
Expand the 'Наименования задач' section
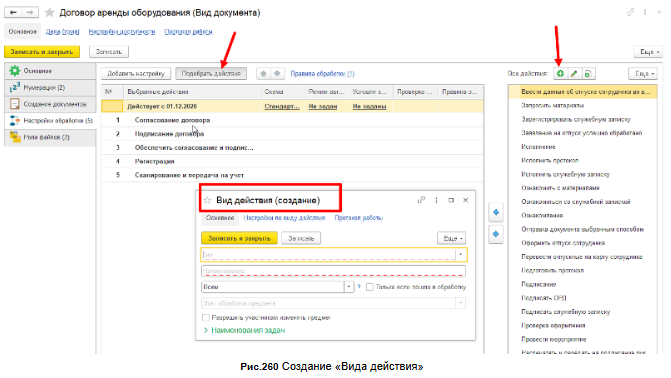pos(243,330)
